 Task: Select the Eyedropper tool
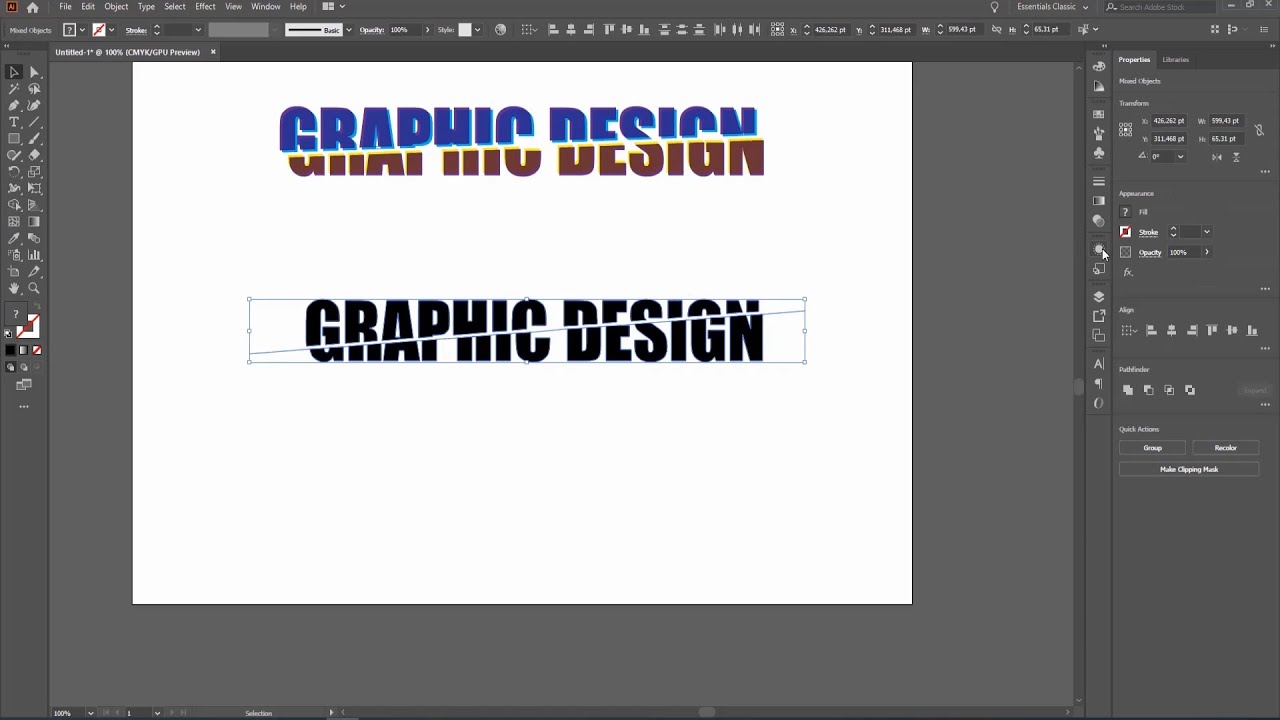[x=14, y=238]
